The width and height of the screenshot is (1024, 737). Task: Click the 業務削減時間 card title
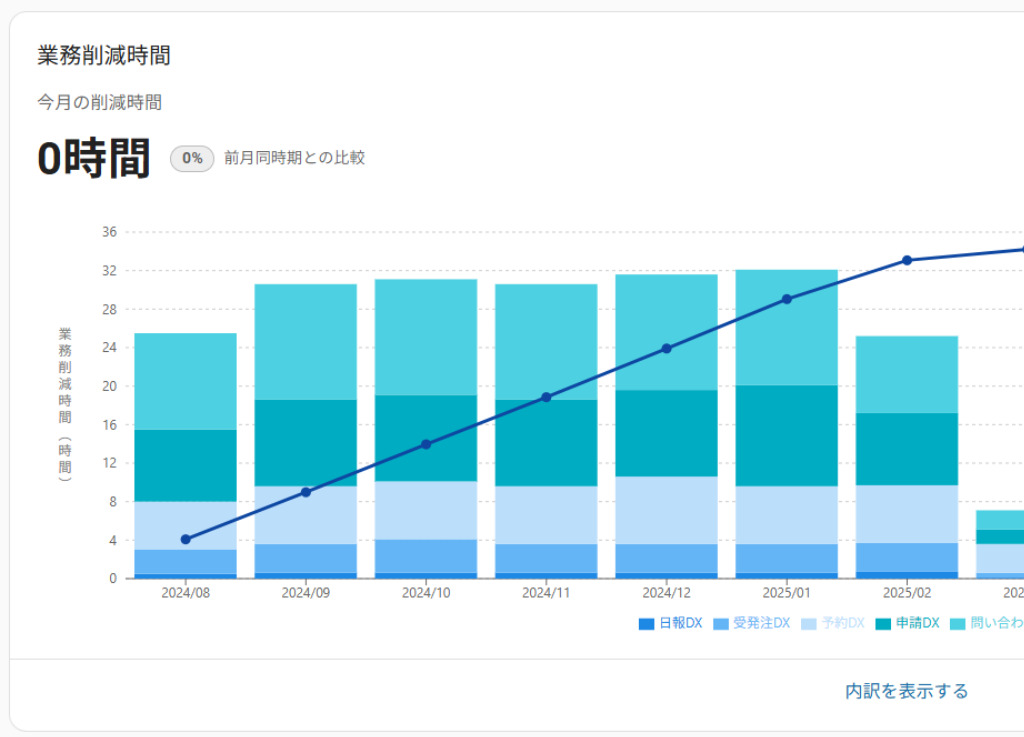coord(104,55)
